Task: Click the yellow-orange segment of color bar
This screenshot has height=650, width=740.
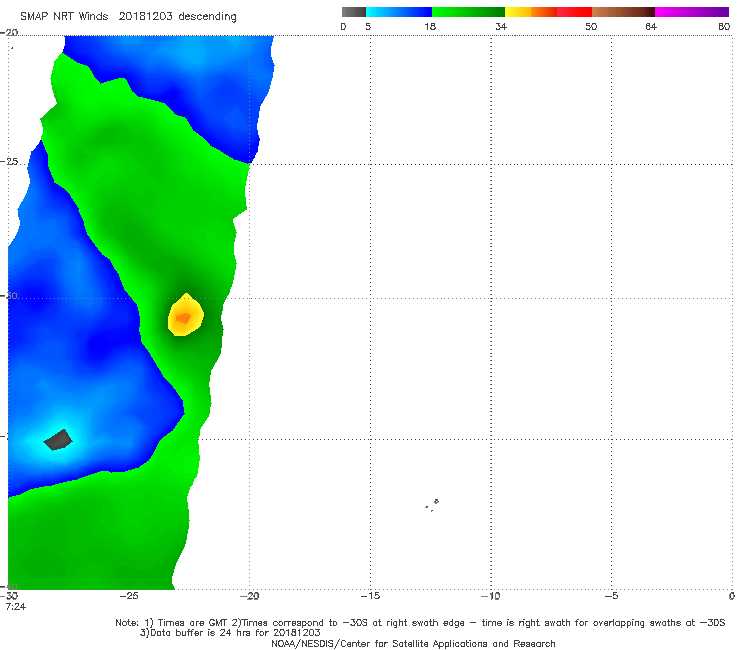Action: tap(530, 12)
